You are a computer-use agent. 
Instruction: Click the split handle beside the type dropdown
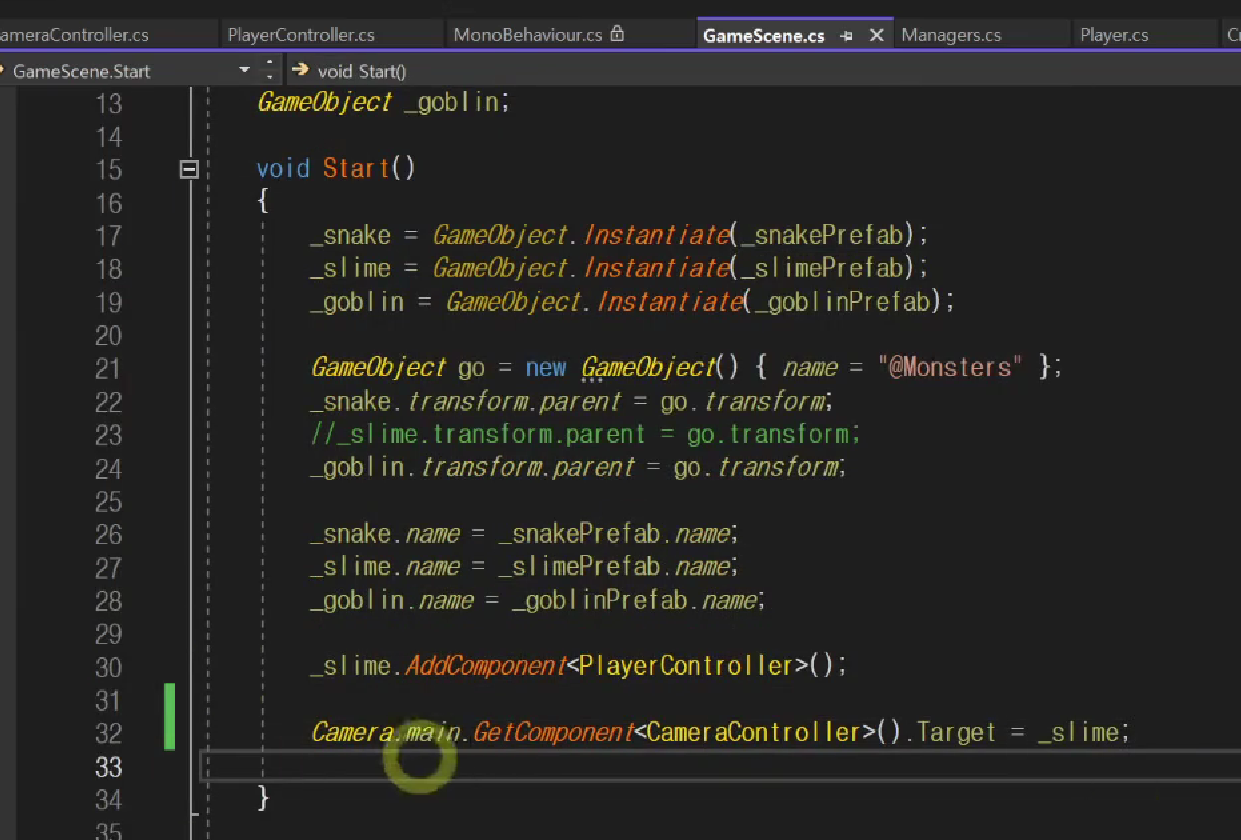click(x=270, y=71)
